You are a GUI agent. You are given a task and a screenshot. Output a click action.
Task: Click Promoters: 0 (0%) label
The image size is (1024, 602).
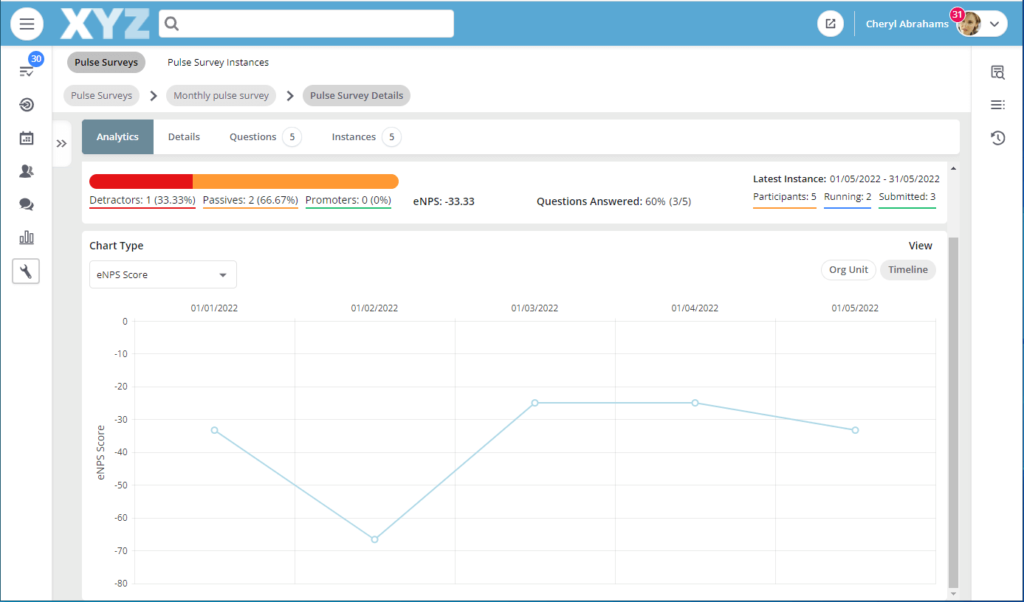348,200
